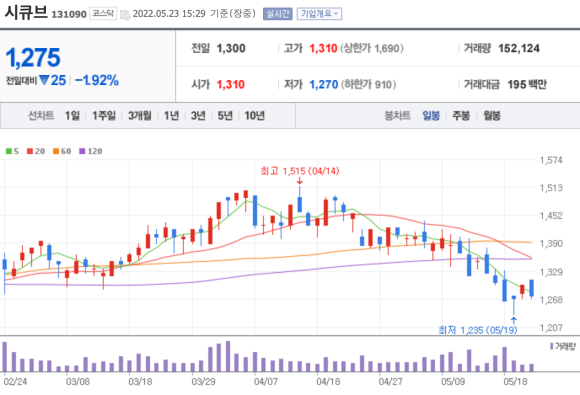Image resolution: width=580 pixels, height=395 pixels.
Task: Click the 하한가 910 text
Action: coord(368,85)
